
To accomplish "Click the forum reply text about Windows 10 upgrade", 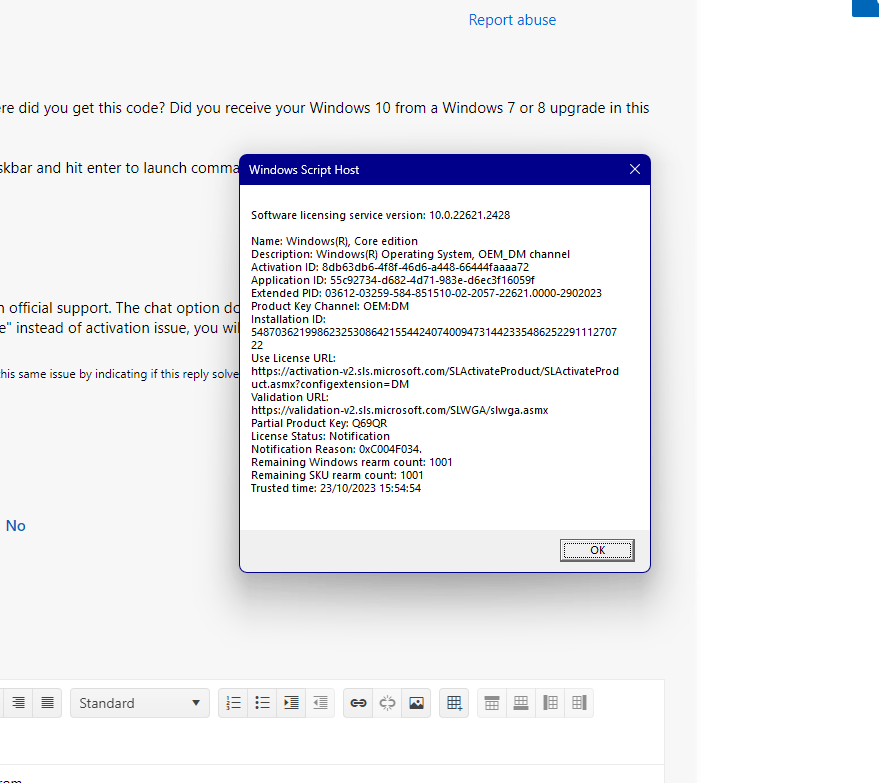I will pos(325,108).
